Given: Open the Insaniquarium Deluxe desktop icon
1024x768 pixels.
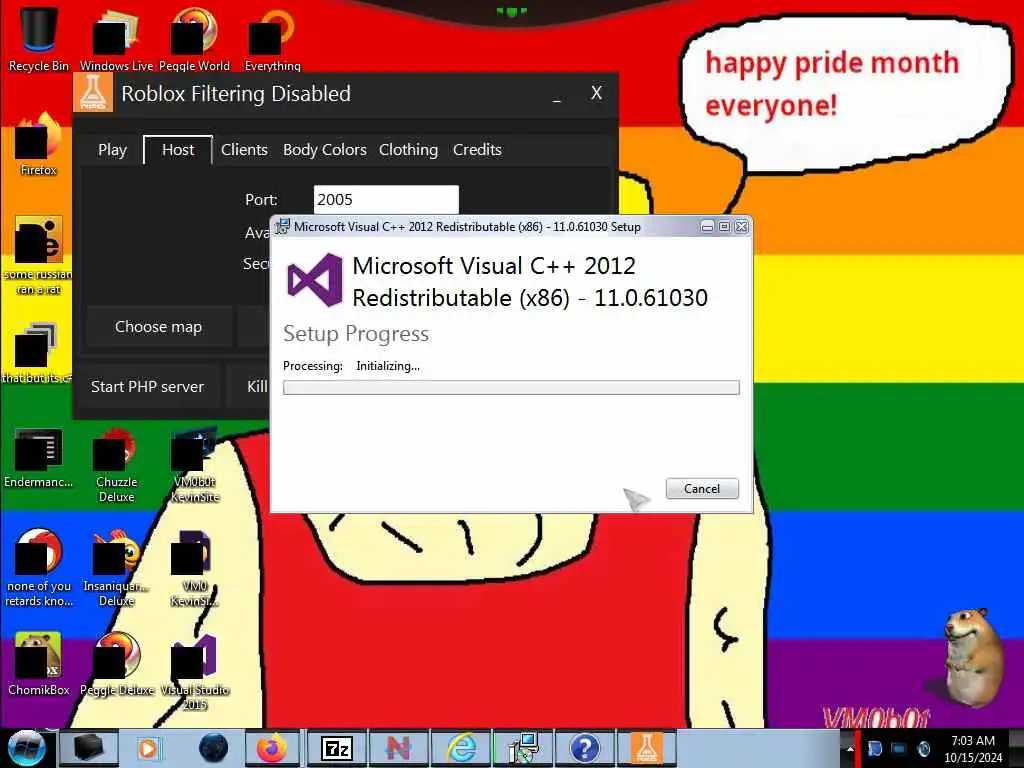Looking at the screenshot, I should pos(116,568).
